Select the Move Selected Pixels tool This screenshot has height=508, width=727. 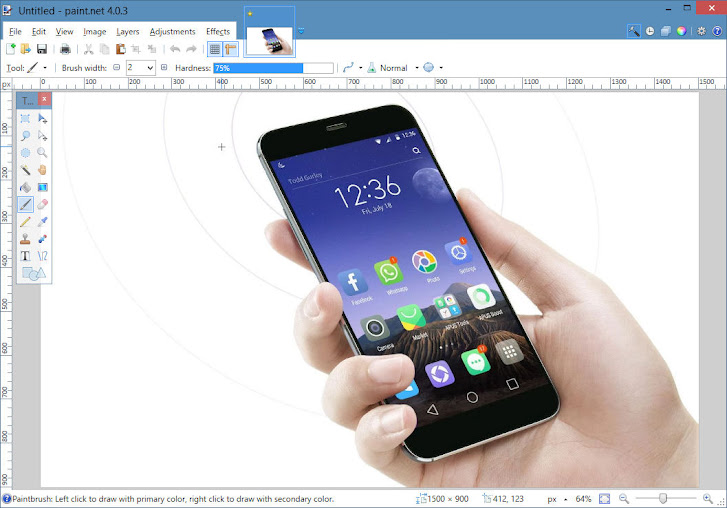coord(42,119)
